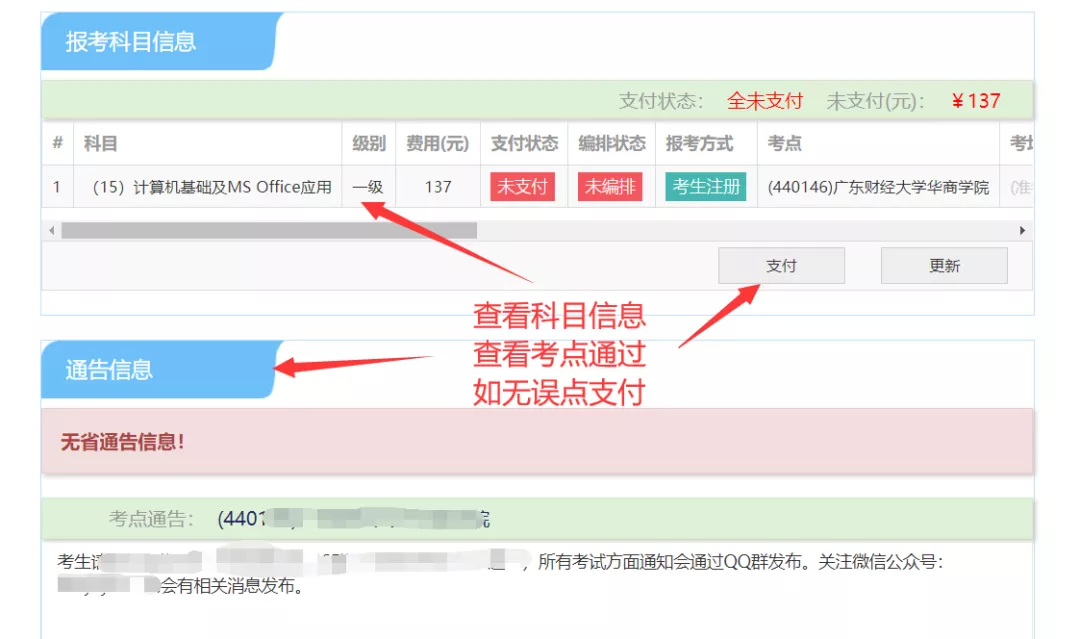Click the horizontal scrollbar right arrow

click(1022, 231)
